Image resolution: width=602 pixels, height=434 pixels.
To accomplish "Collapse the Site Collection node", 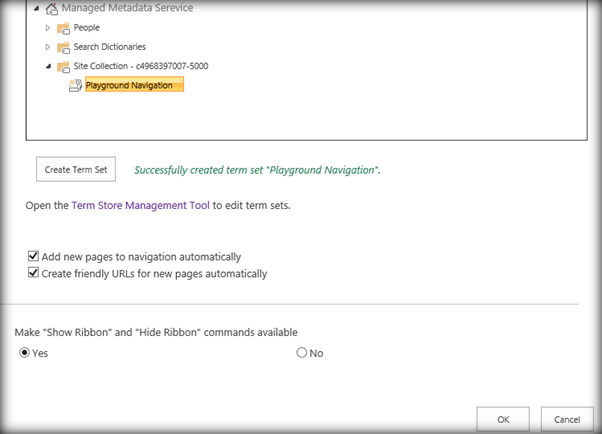I will click(x=48, y=66).
